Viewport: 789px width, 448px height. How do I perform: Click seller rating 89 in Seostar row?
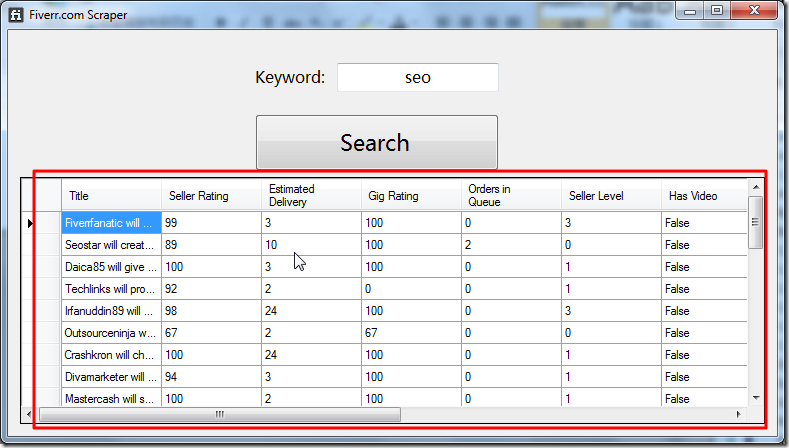click(211, 245)
